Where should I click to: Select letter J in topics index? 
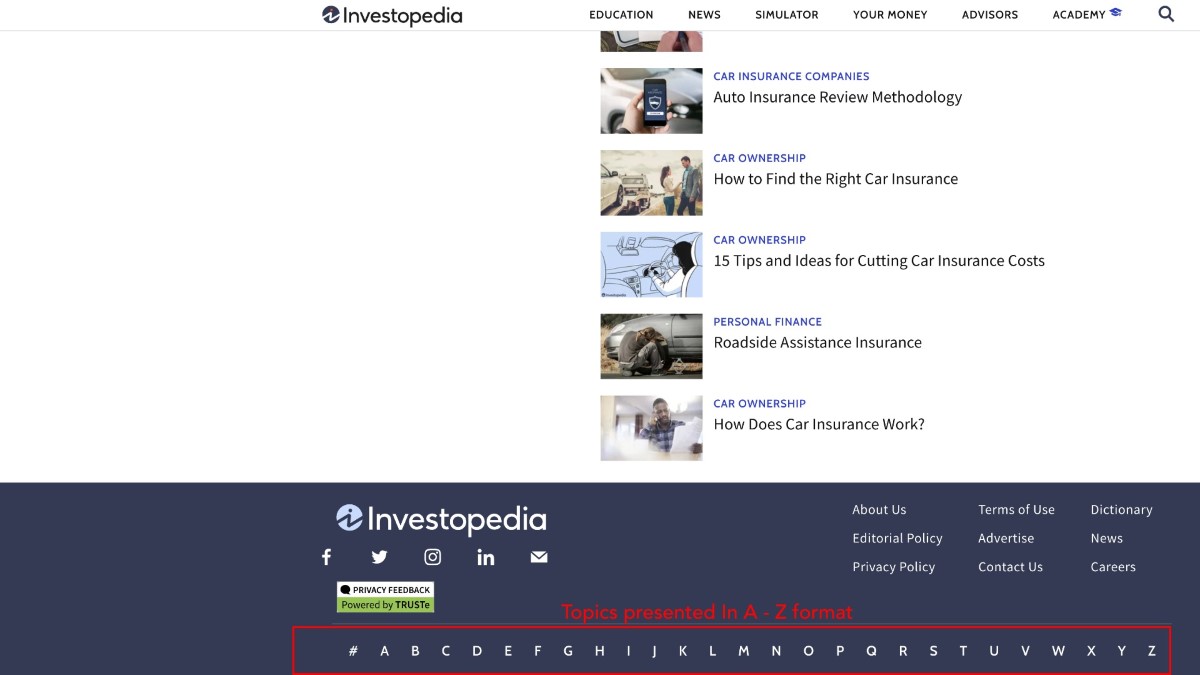click(655, 651)
